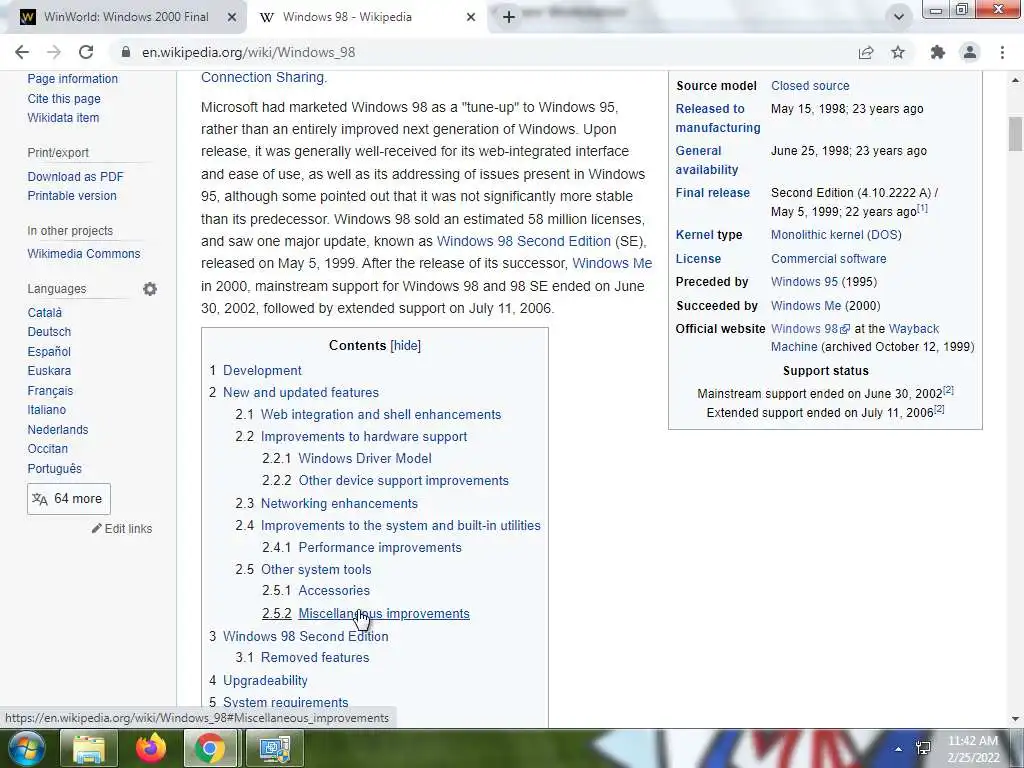Open the tab search dropdown arrow
The image size is (1024, 768).
(x=899, y=17)
